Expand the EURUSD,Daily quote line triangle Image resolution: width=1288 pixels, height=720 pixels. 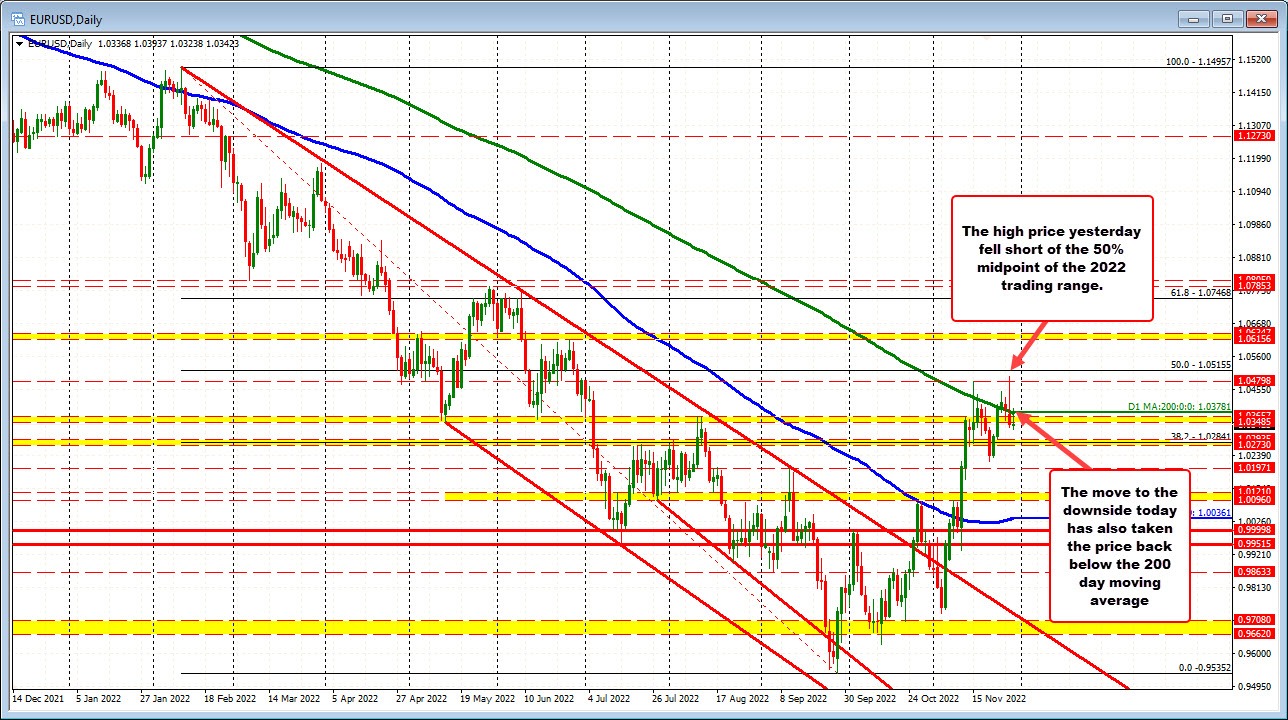(19, 43)
